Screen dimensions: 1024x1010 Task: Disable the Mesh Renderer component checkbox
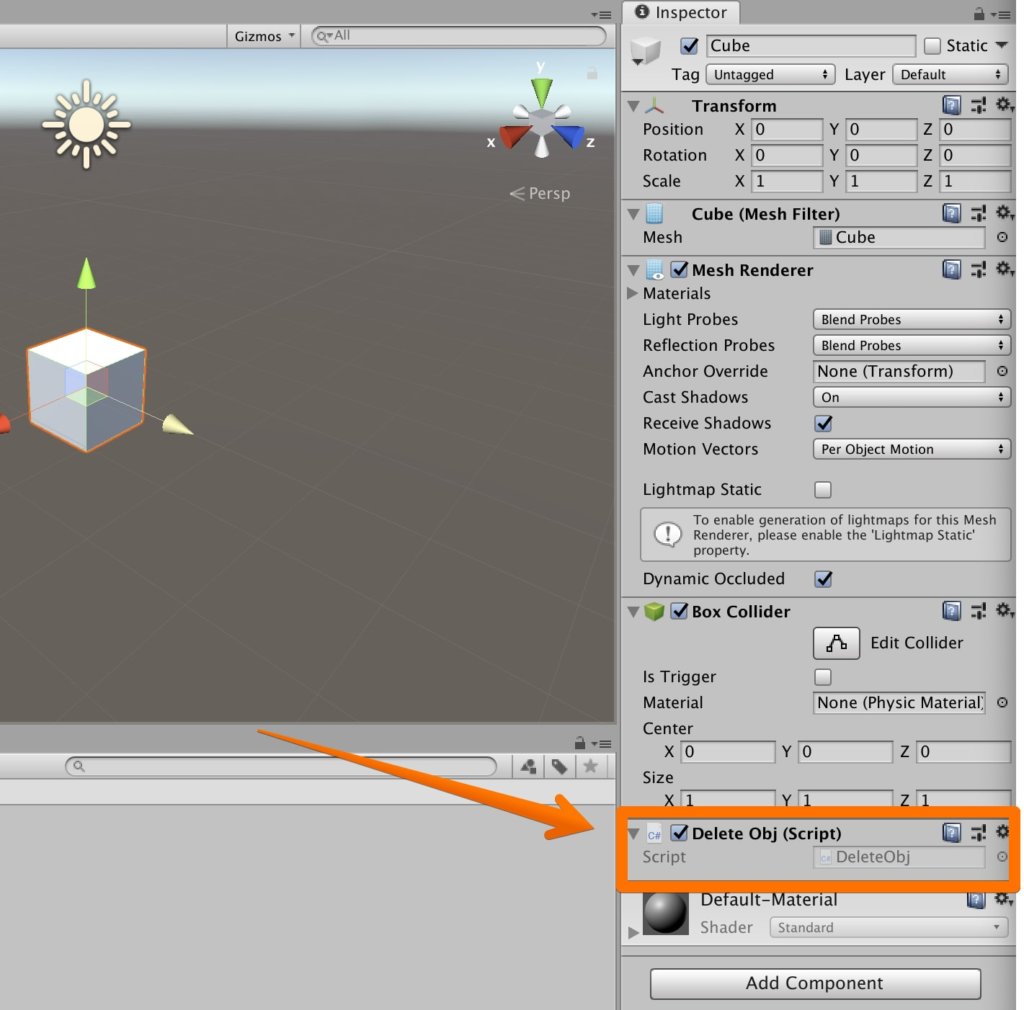681,269
